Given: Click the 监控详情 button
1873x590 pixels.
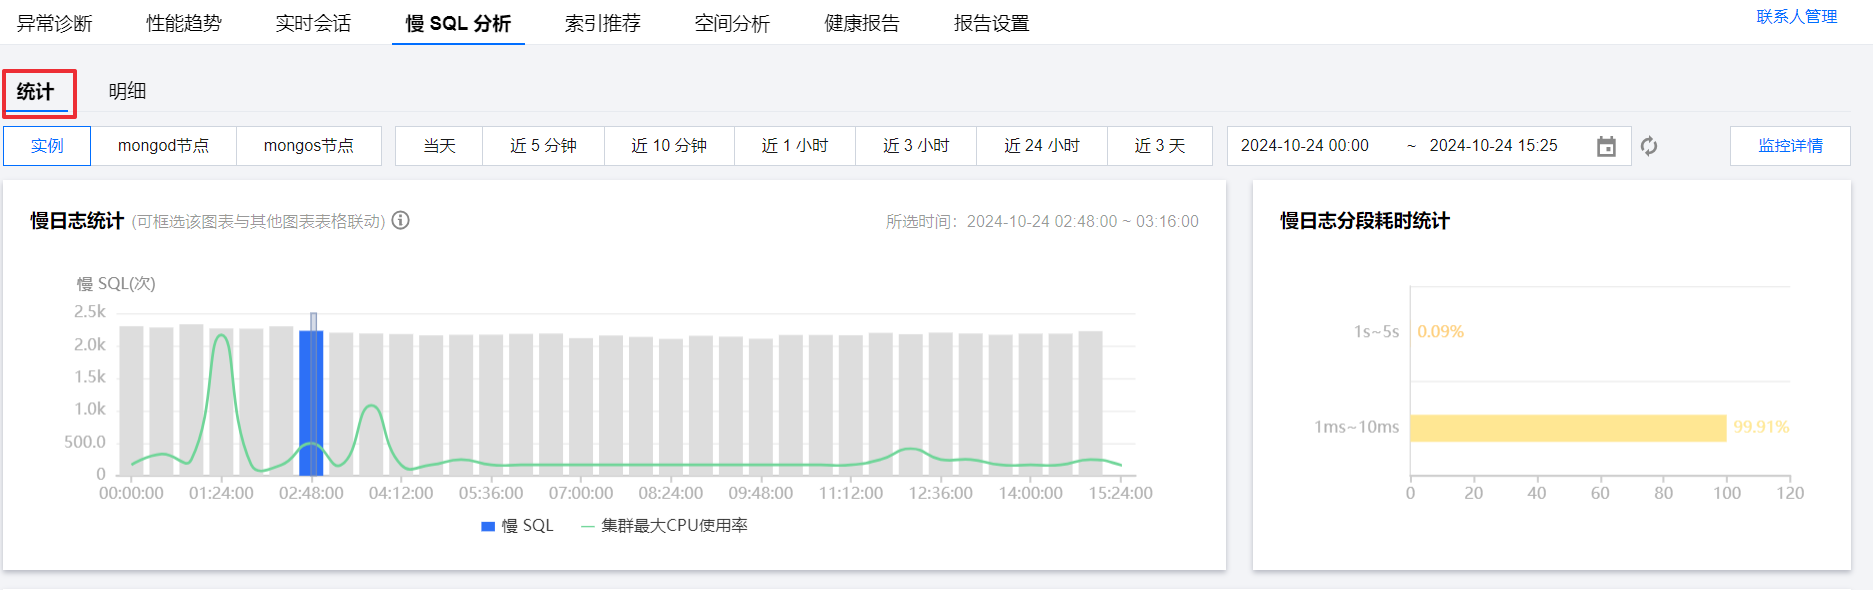Looking at the screenshot, I should [1790, 146].
